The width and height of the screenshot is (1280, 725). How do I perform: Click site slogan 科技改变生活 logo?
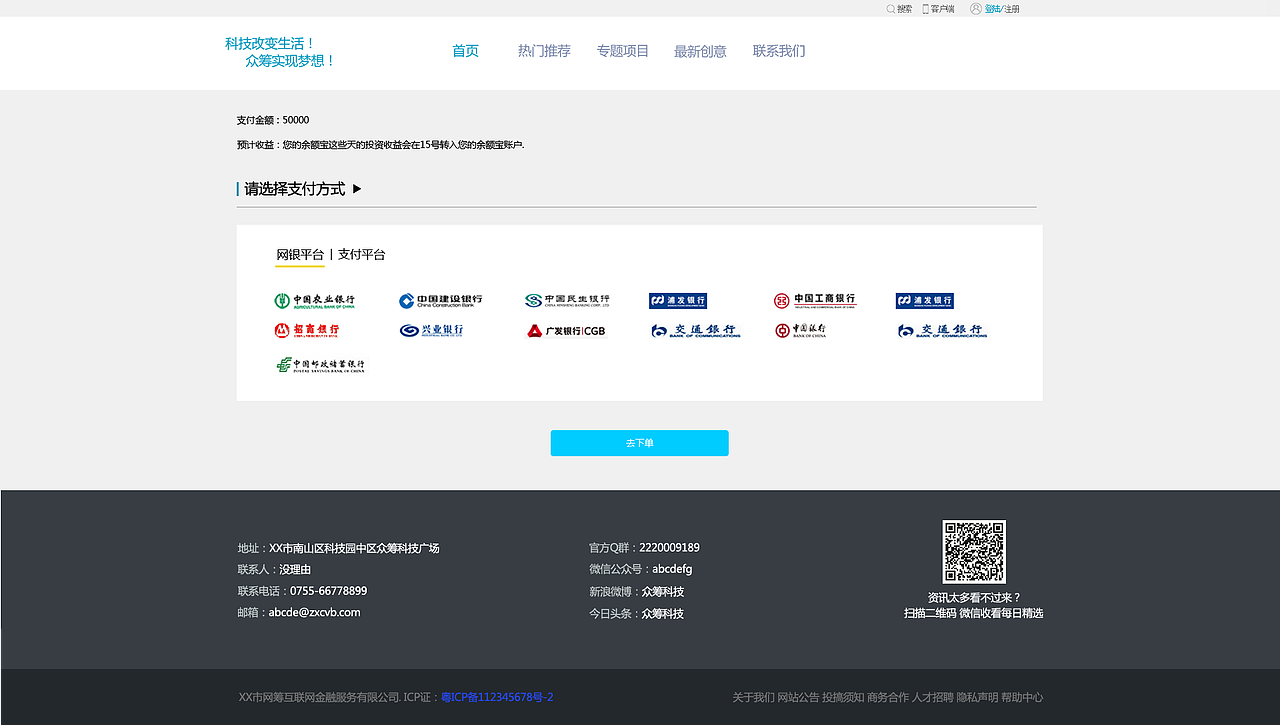coord(279,52)
